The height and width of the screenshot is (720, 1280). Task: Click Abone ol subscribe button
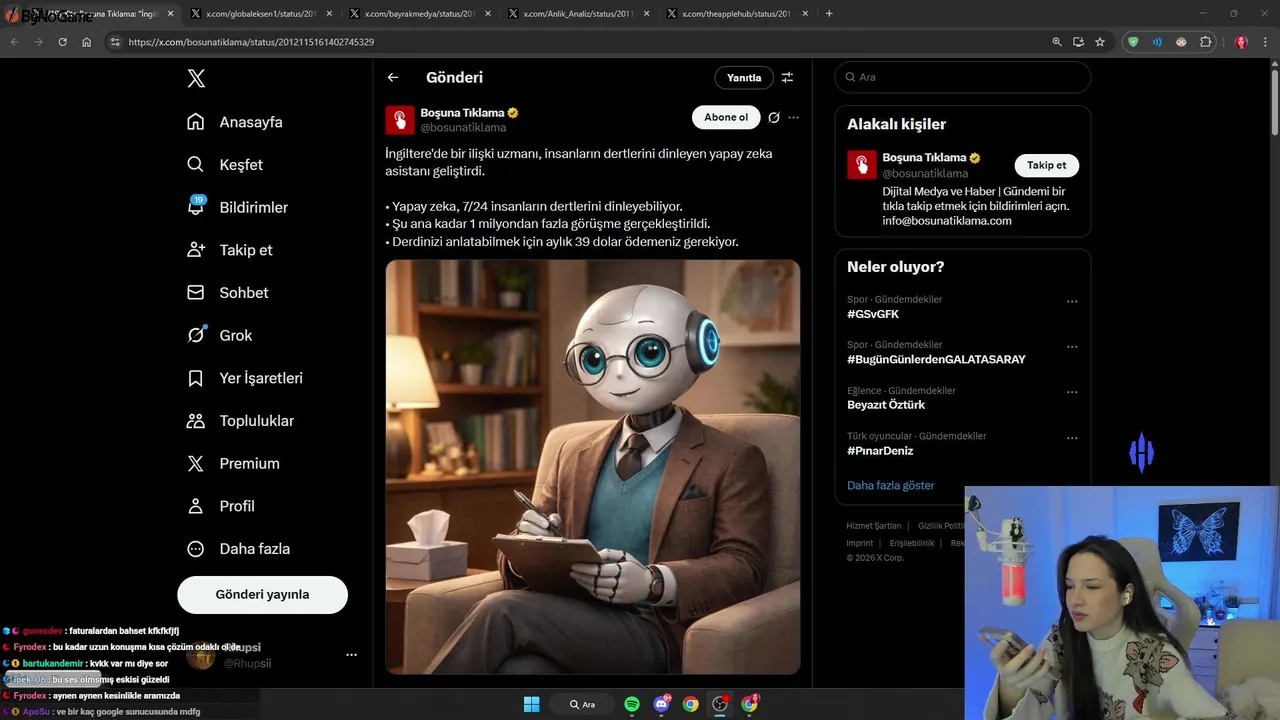click(726, 117)
